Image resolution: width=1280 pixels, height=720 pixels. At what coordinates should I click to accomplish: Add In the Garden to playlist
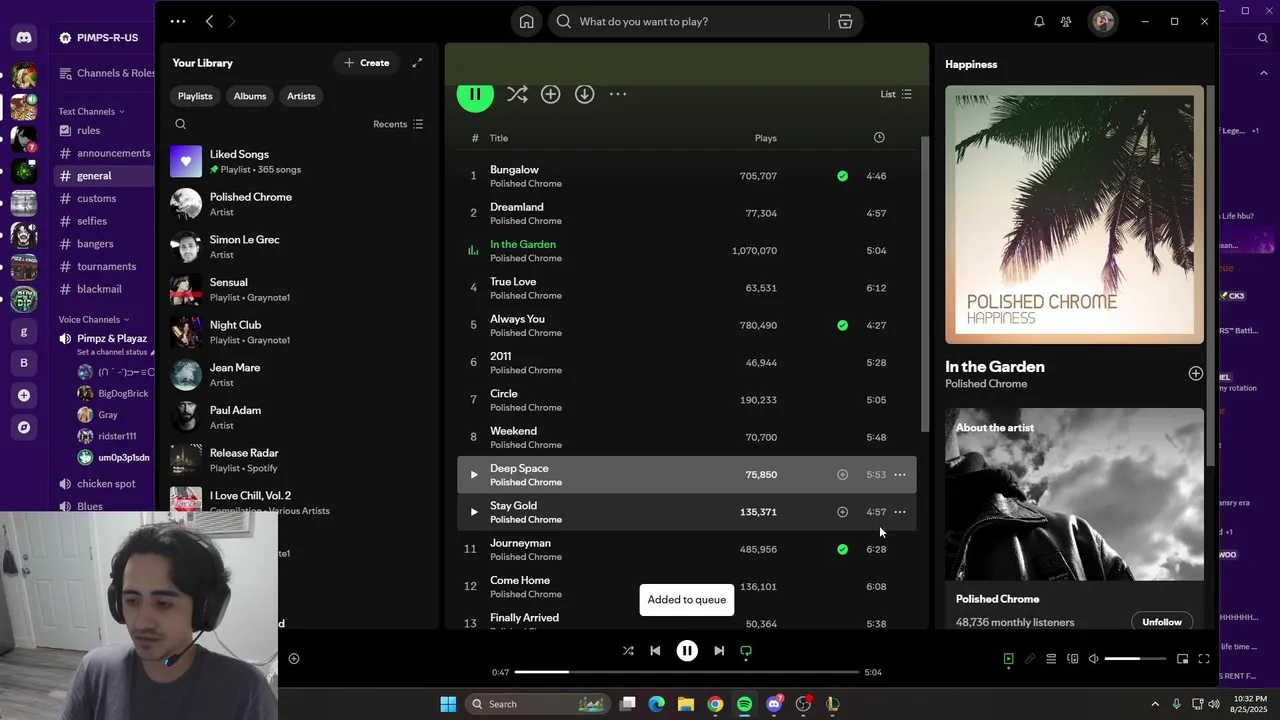[1195, 373]
